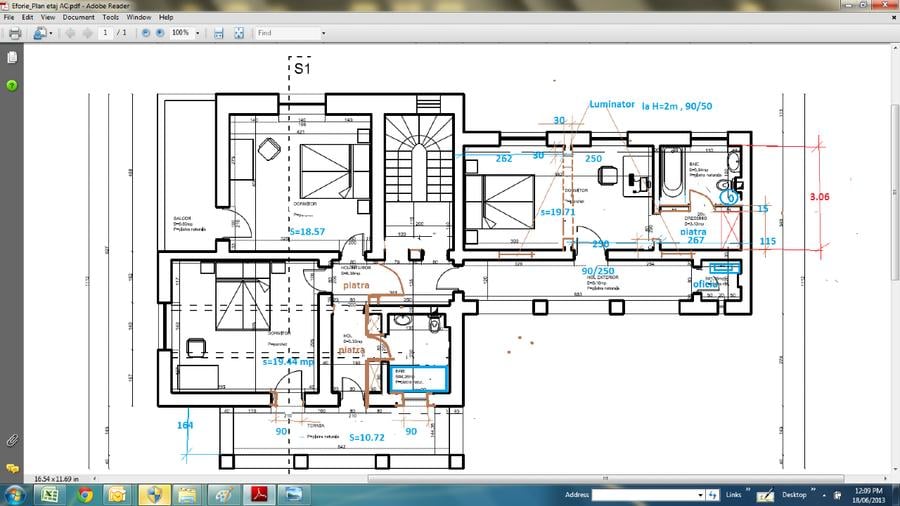Click the Print toolbar icon

click(x=15, y=33)
